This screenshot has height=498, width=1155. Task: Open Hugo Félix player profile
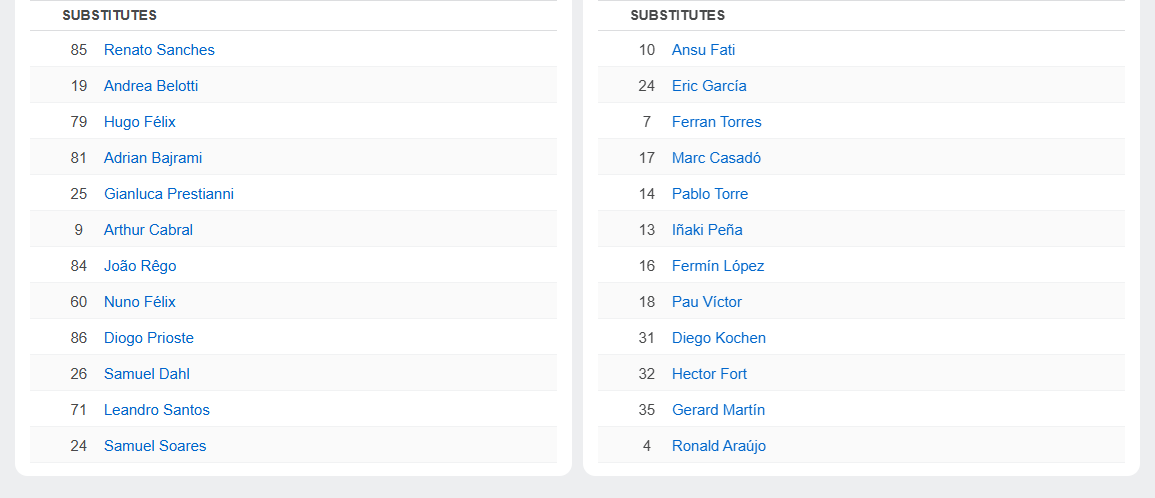coord(140,122)
